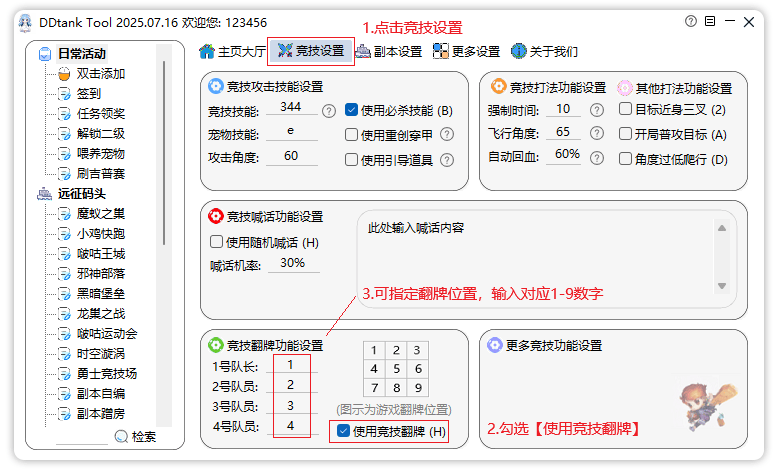This screenshot has width=777, height=473.
Task: Open the 副本设置 tab
Action: pyautogui.click(x=388, y=52)
